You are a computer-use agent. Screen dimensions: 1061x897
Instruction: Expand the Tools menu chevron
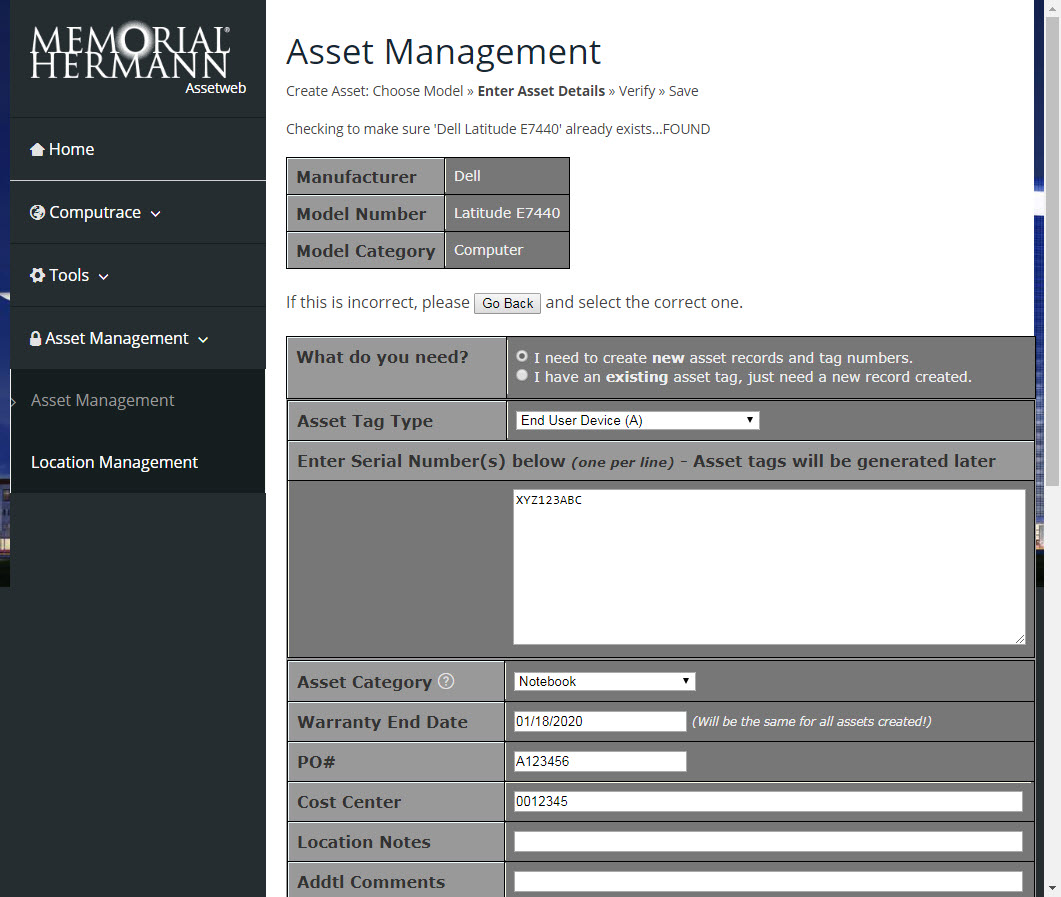pos(104,277)
